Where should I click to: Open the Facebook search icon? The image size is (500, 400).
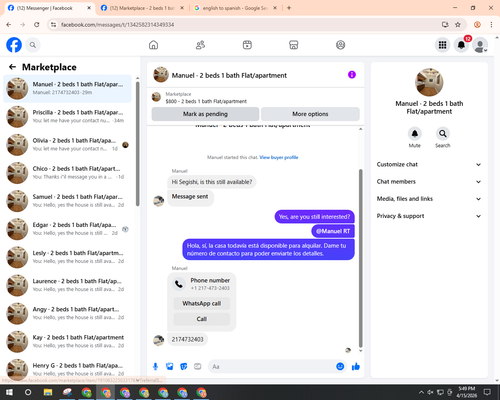point(33,45)
